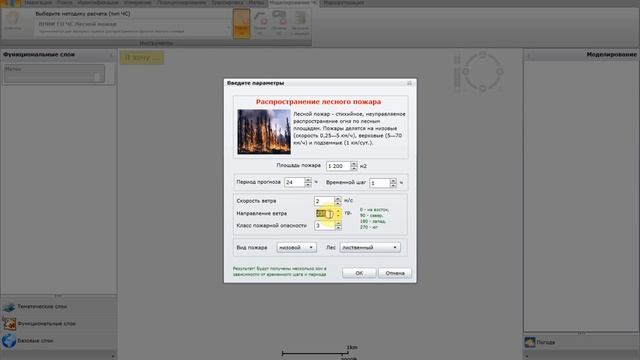Decrease Временной шаг with down arrow
This screenshot has height=360, width=640.
[393, 185]
